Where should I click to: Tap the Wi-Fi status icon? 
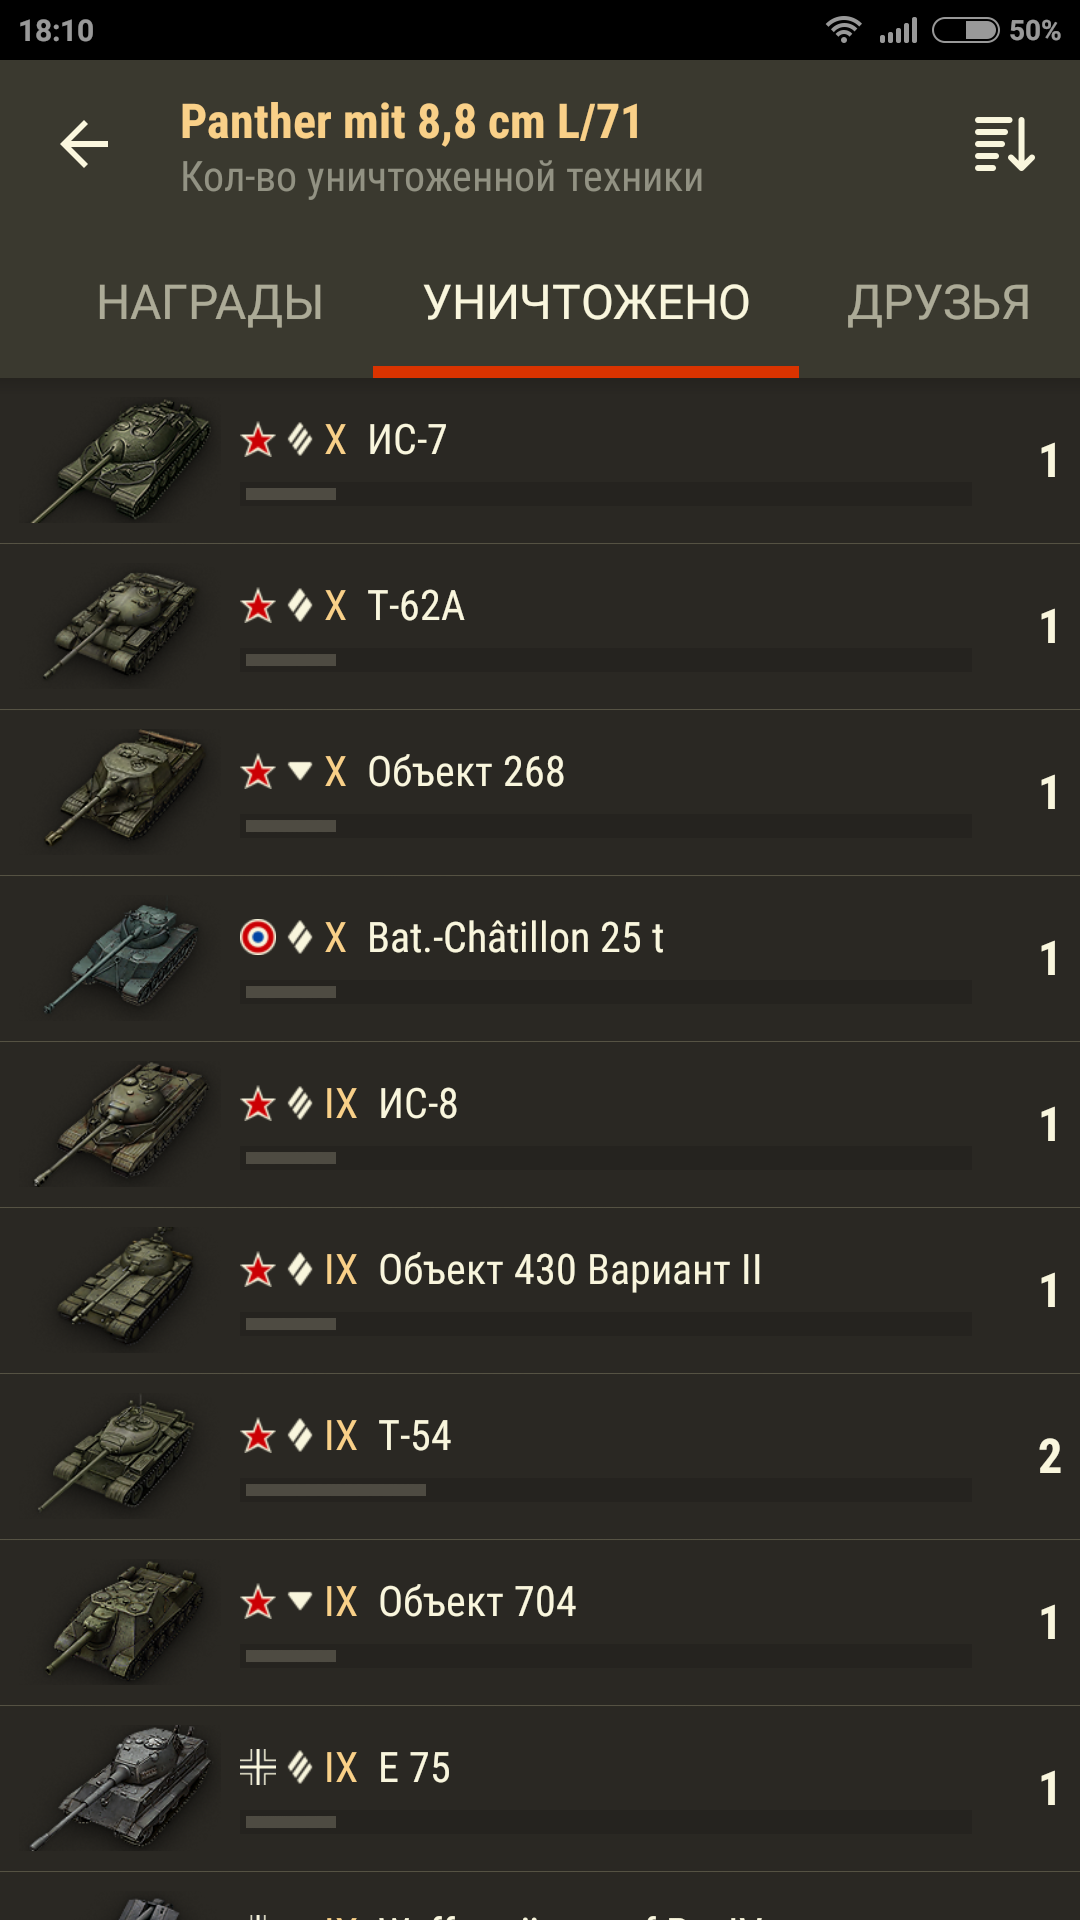pos(844,30)
